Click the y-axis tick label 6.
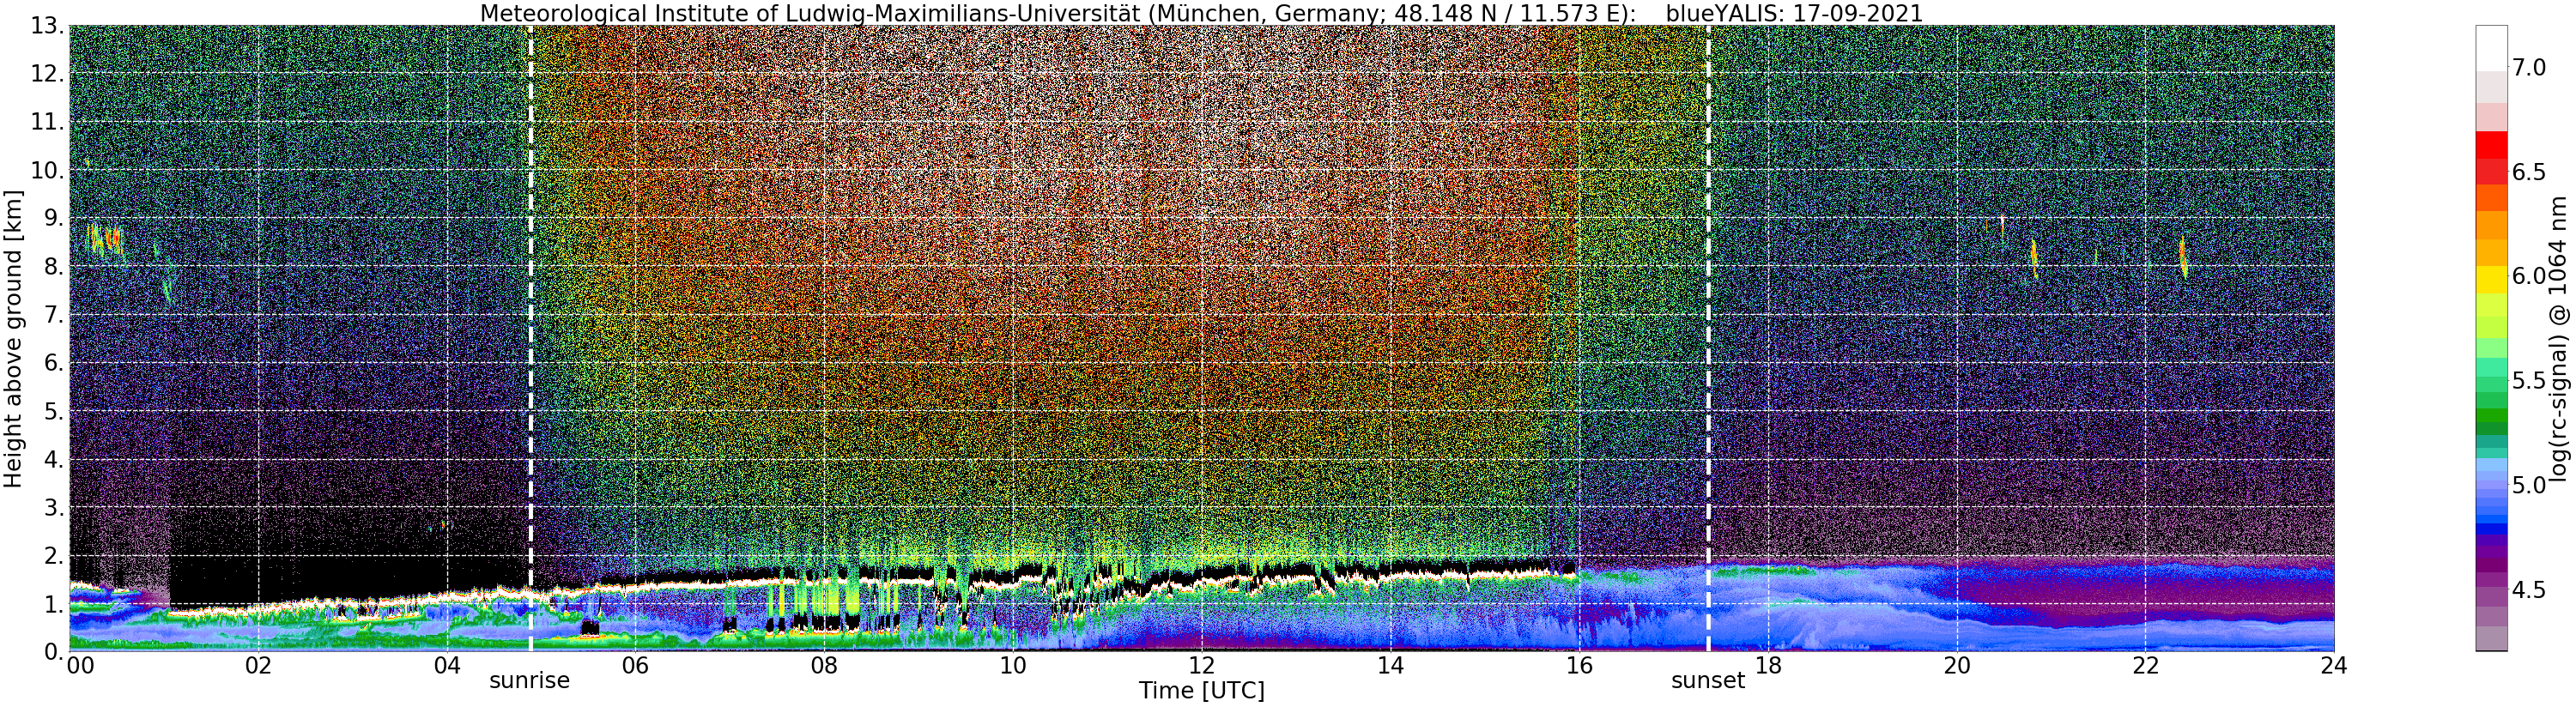Screen dimensions: 2576x707 coord(53,362)
